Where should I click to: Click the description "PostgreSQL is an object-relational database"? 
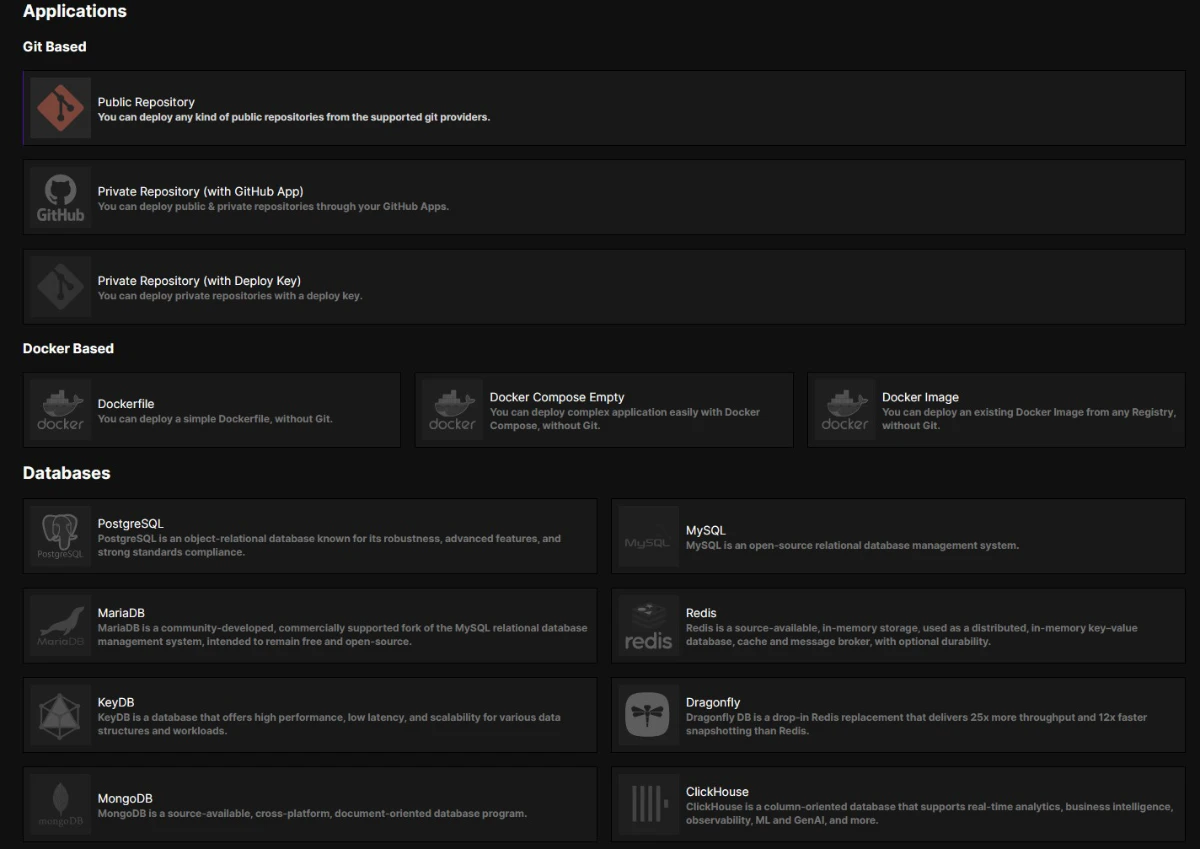coord(329,545)
